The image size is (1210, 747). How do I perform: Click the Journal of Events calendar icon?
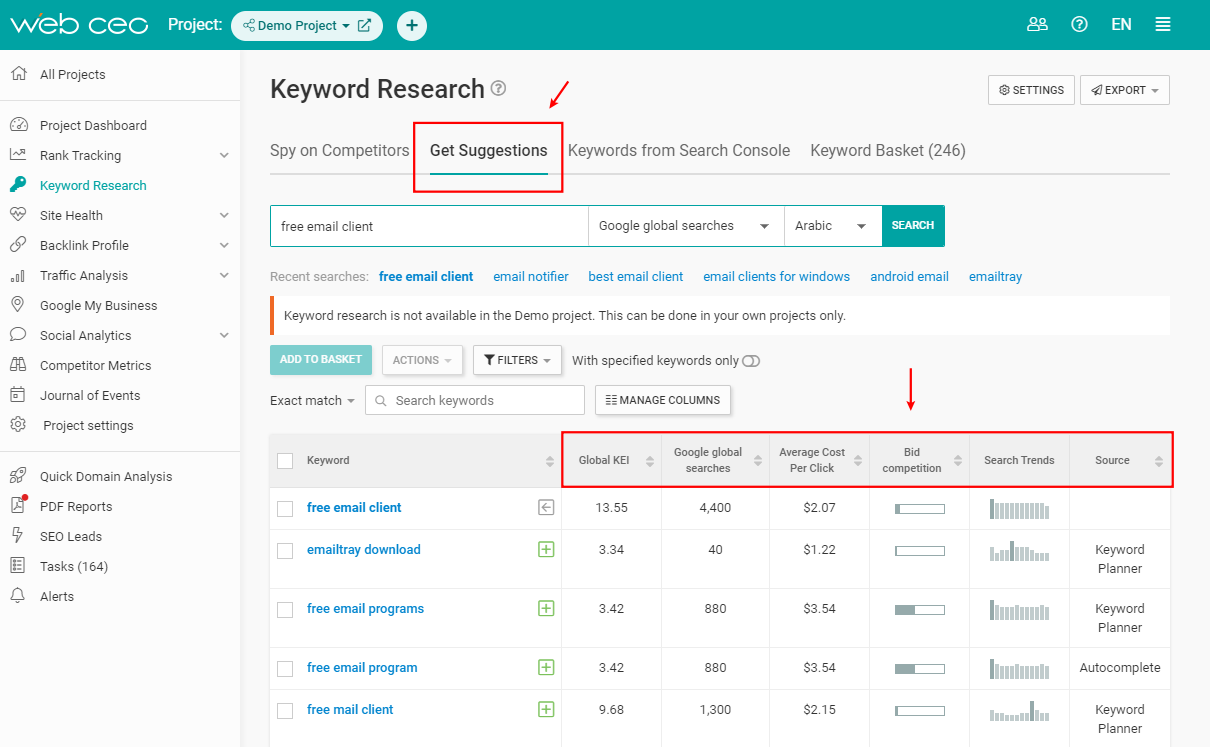pyautogui.click(x=18, y=395)
